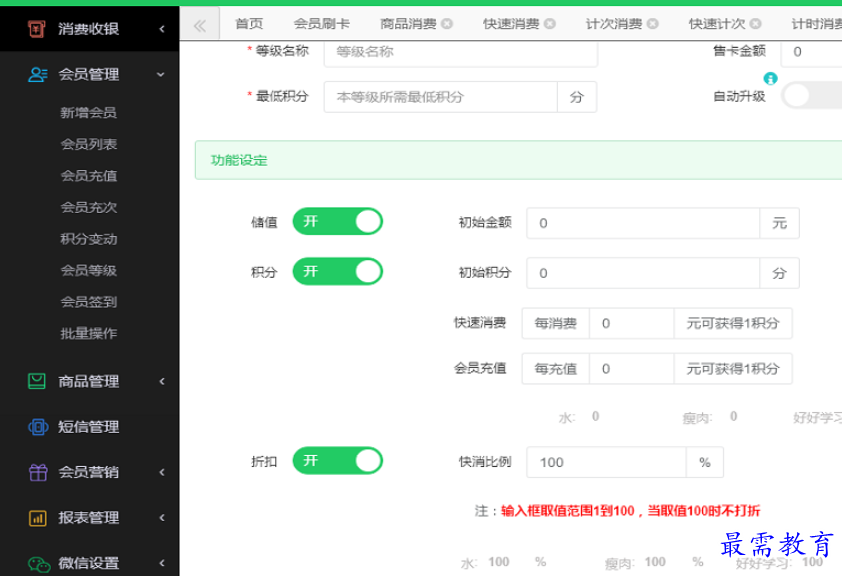Close the 商品消费 tab
Image resolution: width=842 pixels, height=576 pixels.
click(x=446, y=24)
